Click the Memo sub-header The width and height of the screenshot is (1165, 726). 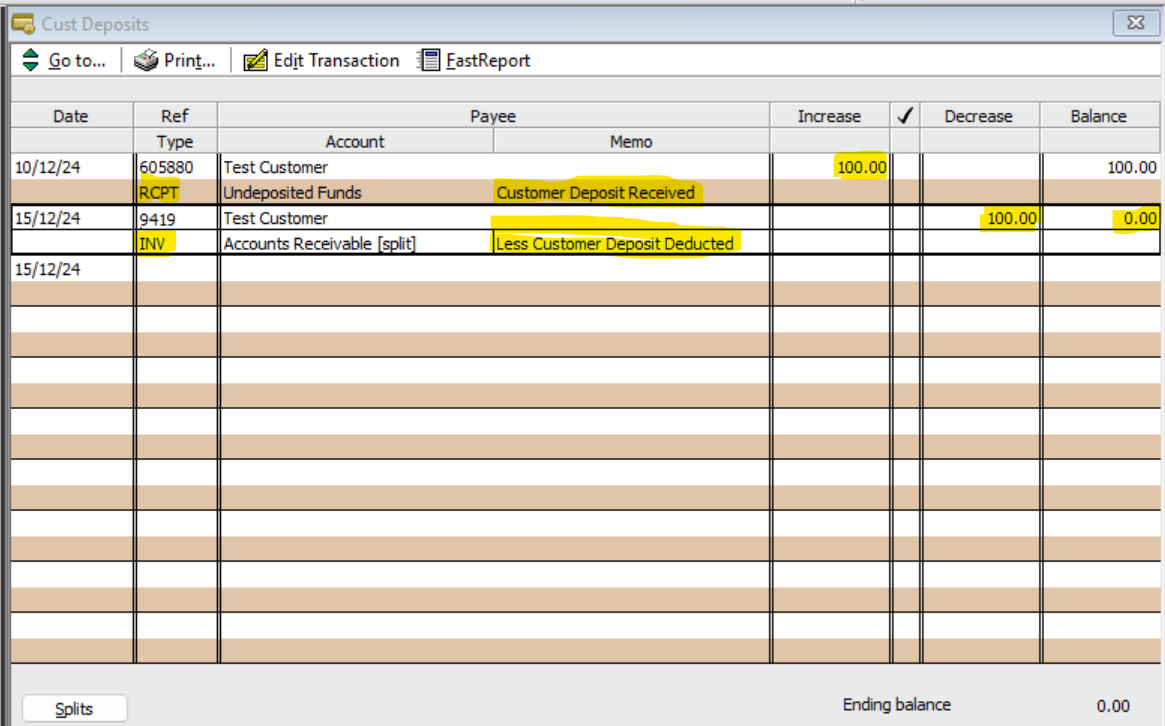pos(632,141)
